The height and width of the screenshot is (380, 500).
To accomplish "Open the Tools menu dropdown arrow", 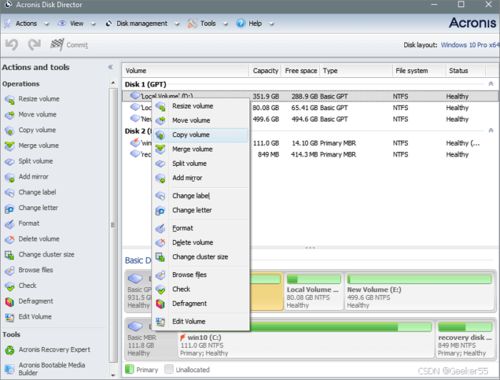I will pos(226,24).
